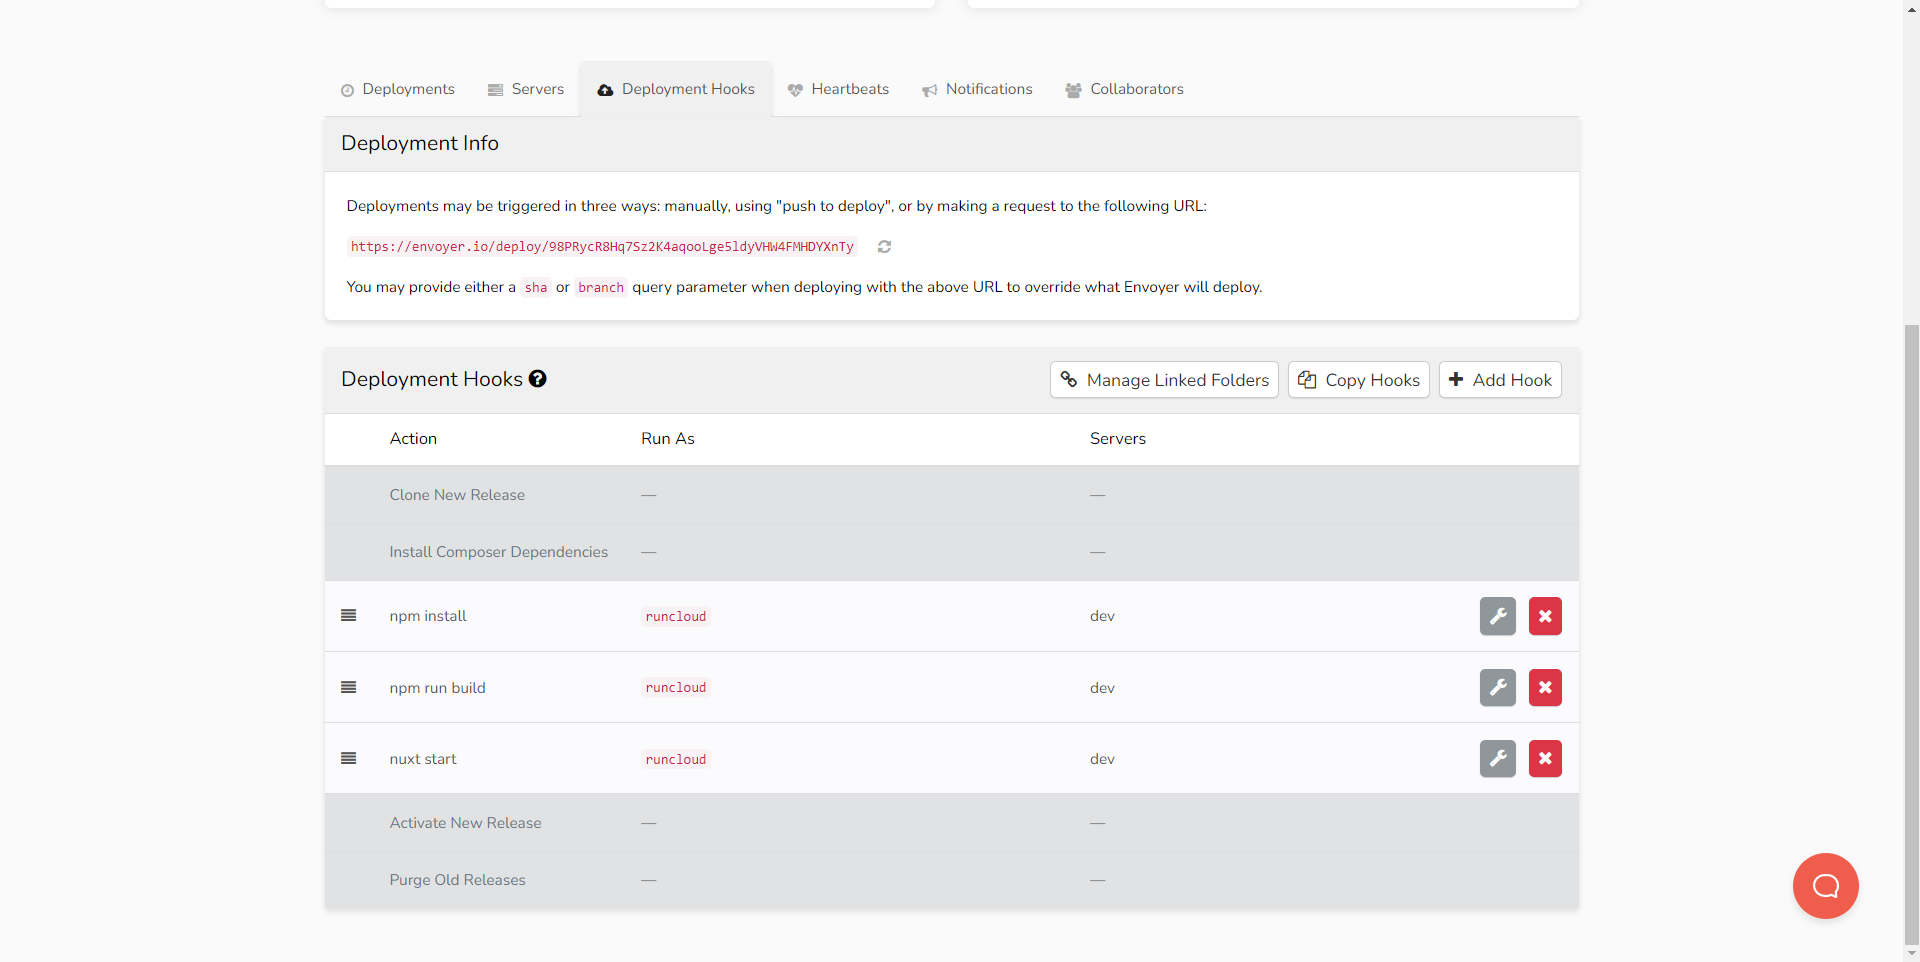
Task: Open the Deployment Hooks help question icon
Action: coord(538,379)
